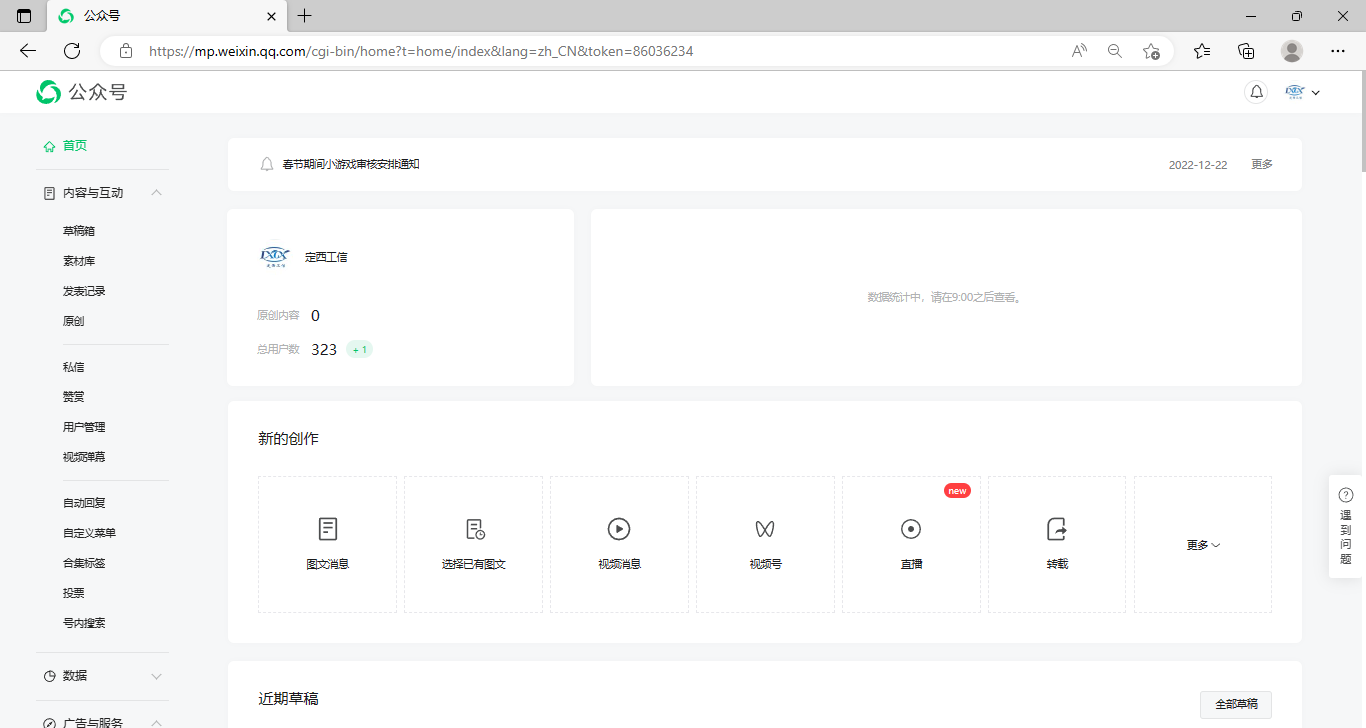1366x728 pixels.
Task: Refresh the browser page
Action: [x=72, y=51]
